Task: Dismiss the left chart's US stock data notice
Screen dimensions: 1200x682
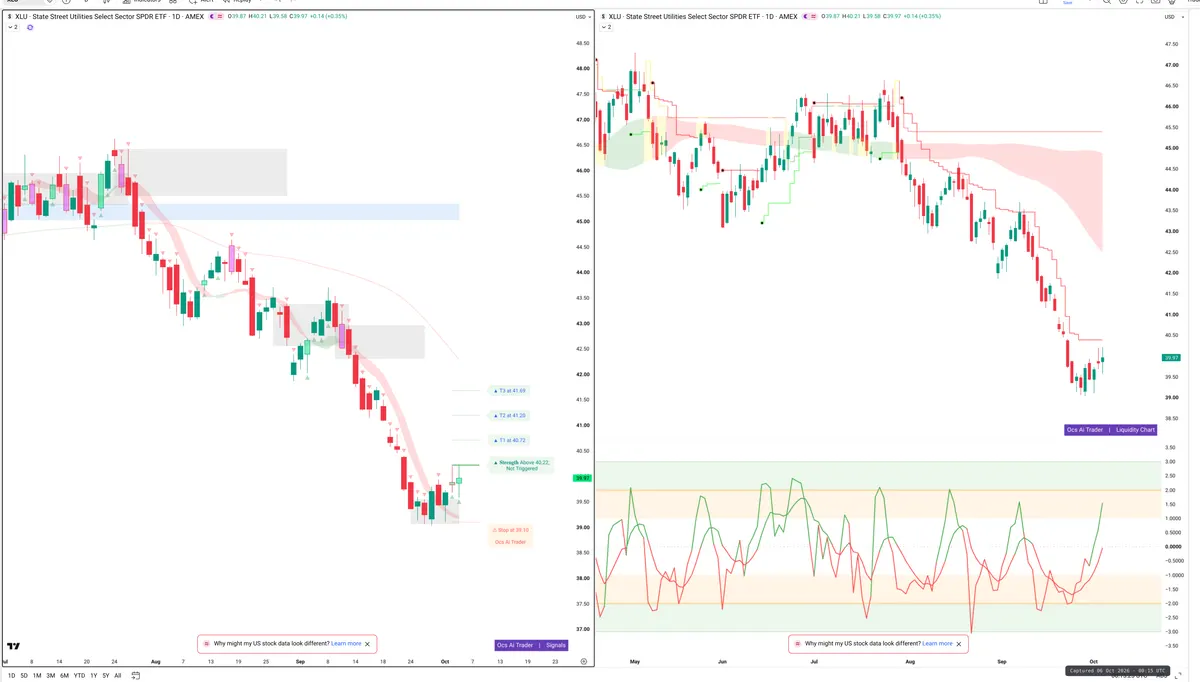Action: [368, 644]
